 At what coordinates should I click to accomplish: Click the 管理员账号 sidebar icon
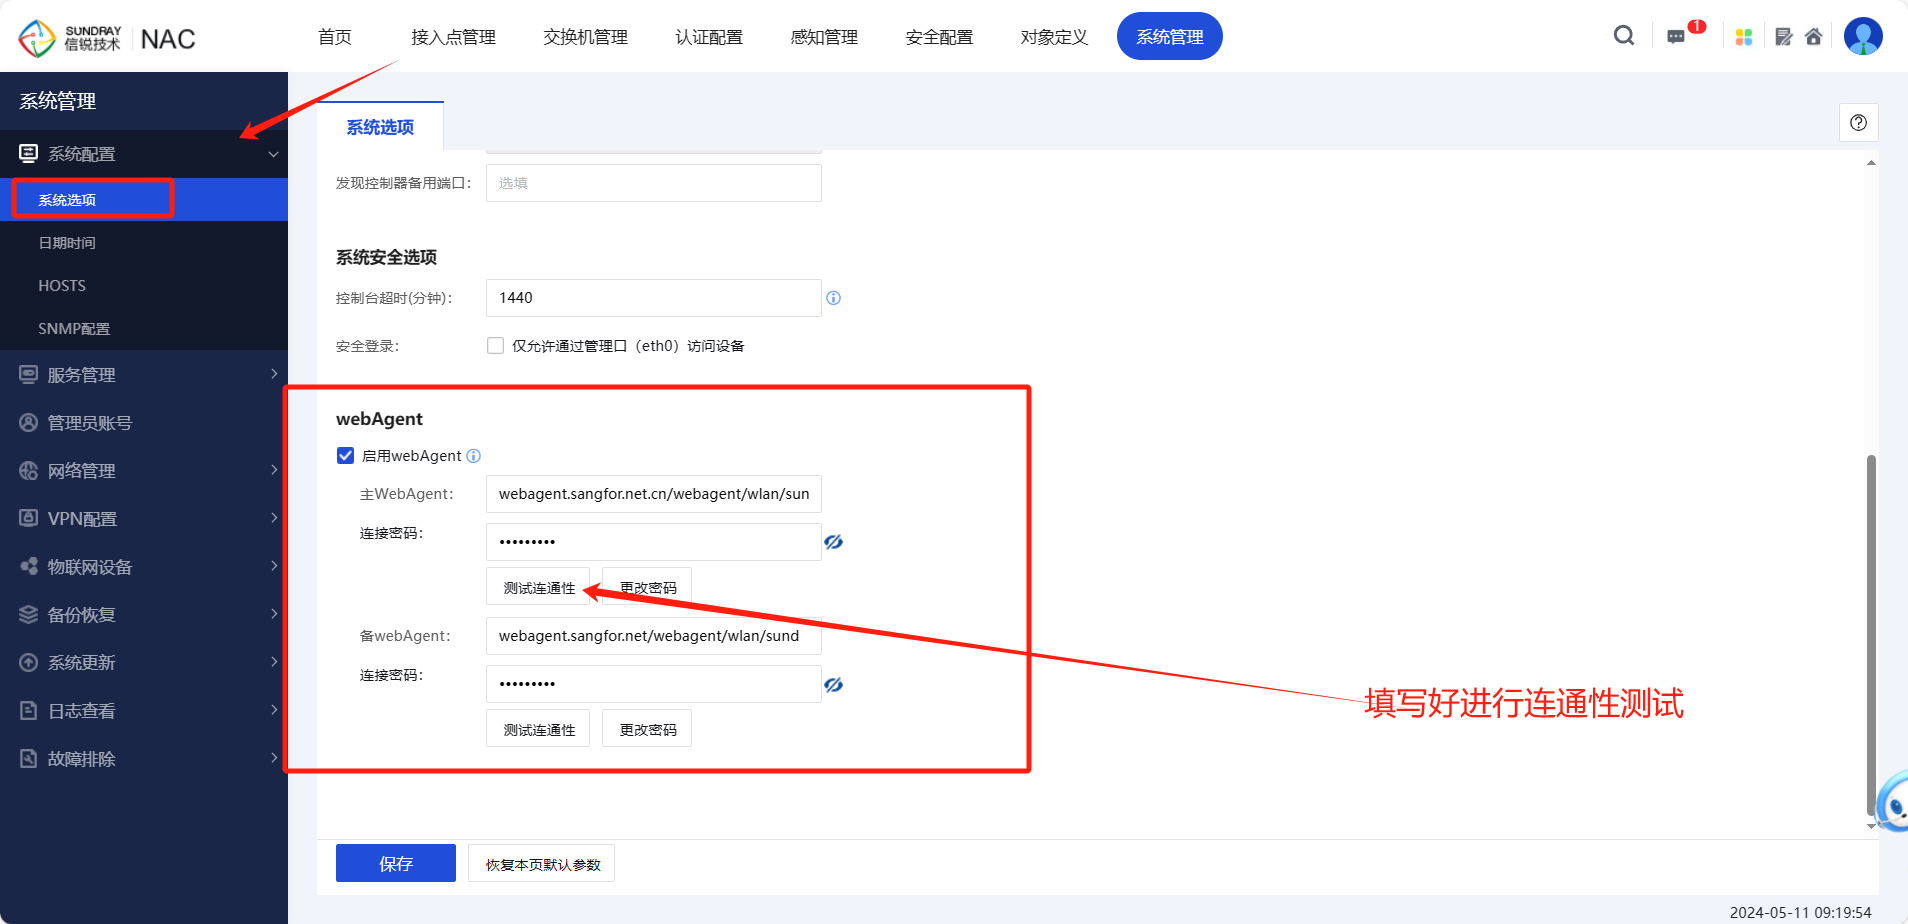(29, 422)
